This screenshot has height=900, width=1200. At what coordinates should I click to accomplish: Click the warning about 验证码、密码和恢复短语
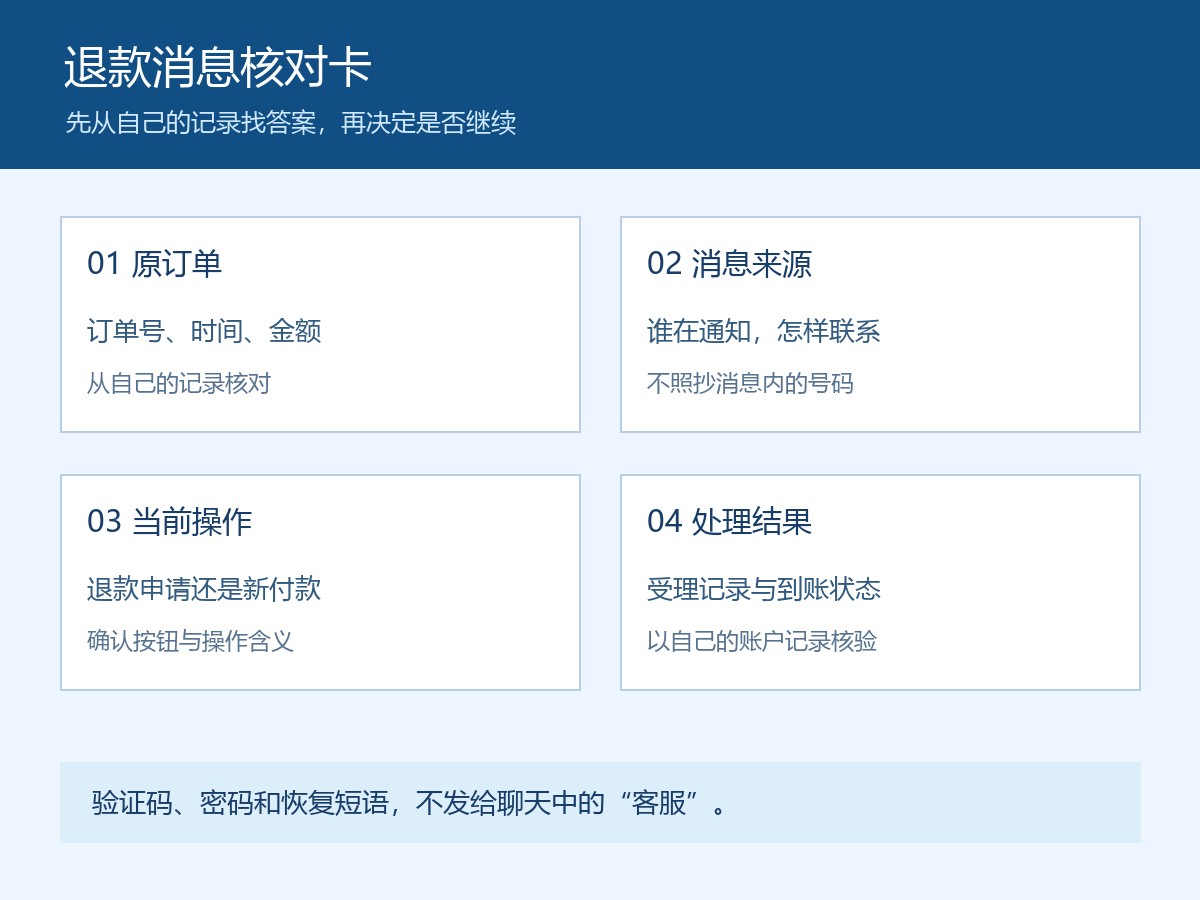point(408,803)
